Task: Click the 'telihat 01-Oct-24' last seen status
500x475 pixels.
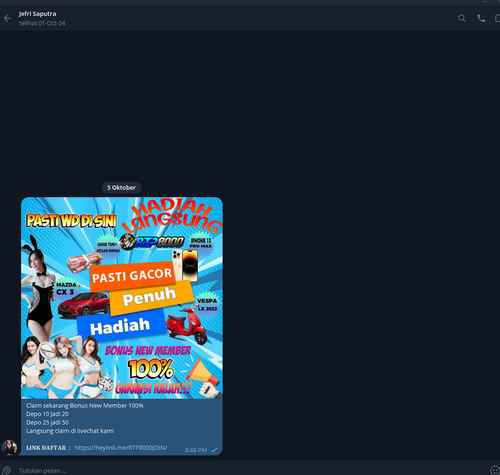Action: 42,23
